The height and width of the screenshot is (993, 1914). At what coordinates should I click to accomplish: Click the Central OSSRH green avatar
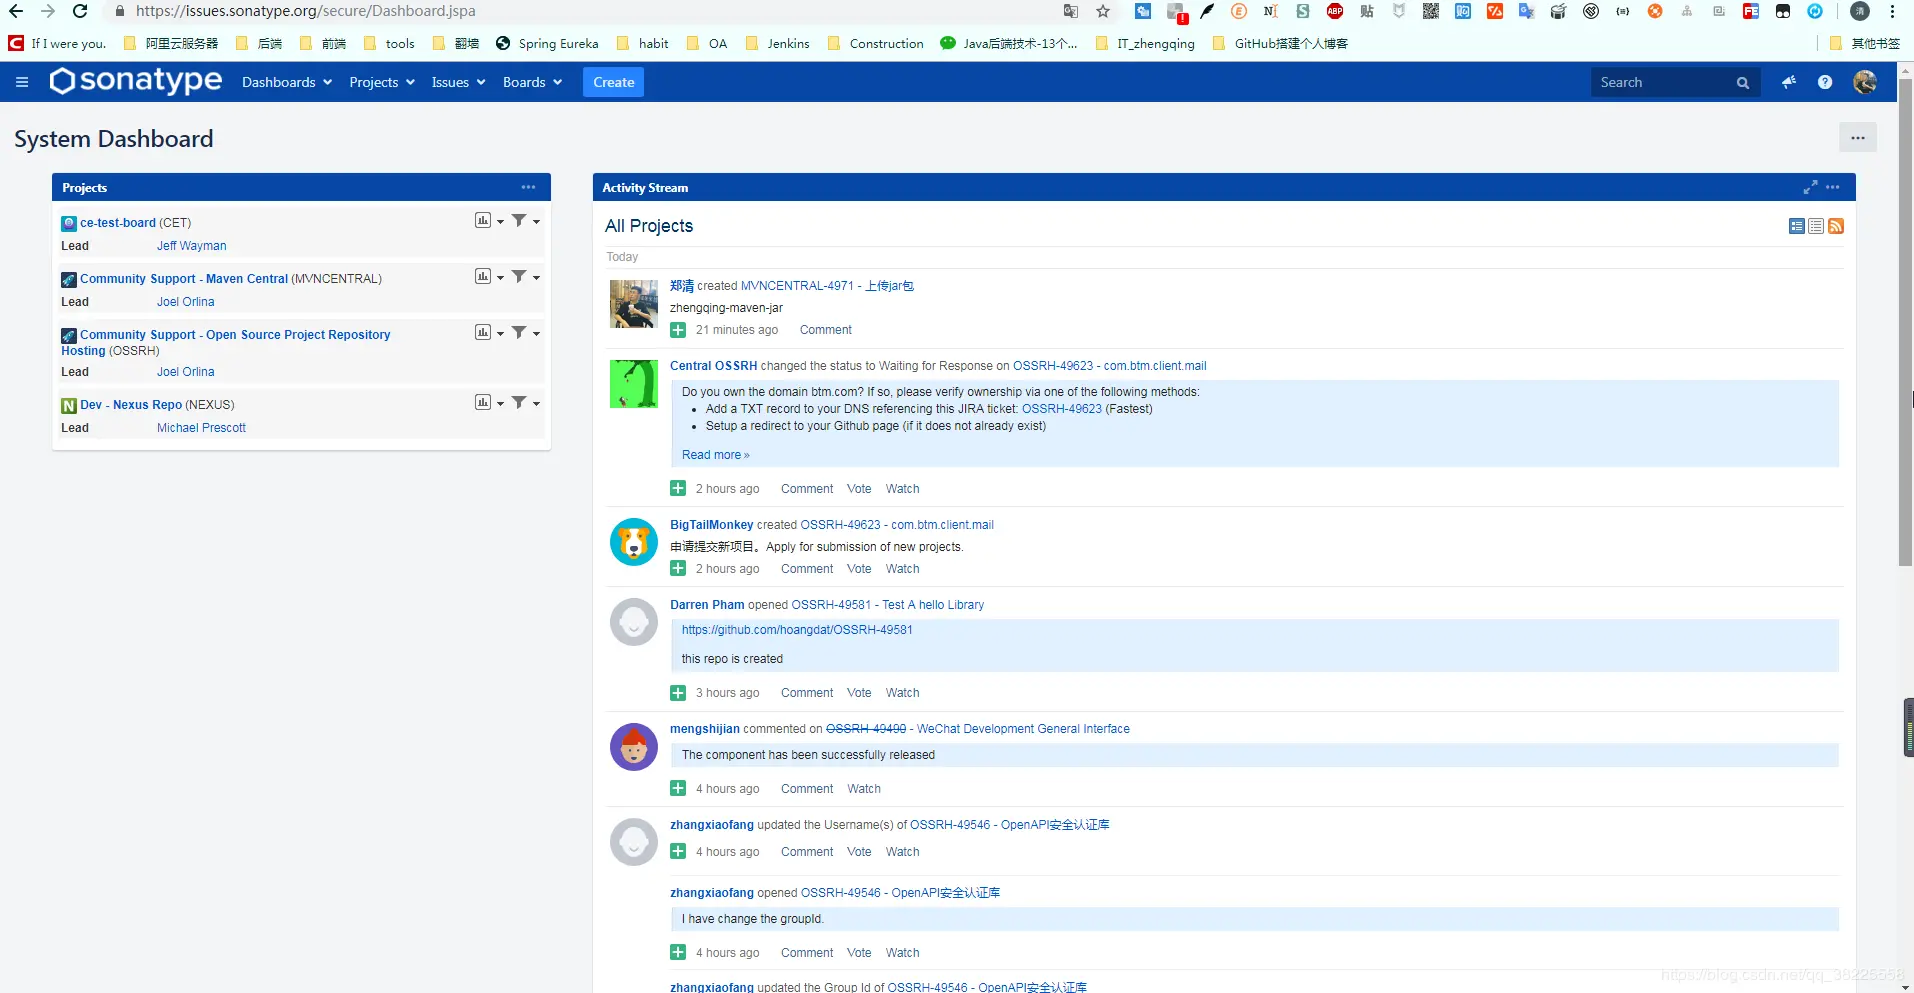click(634, 384)
